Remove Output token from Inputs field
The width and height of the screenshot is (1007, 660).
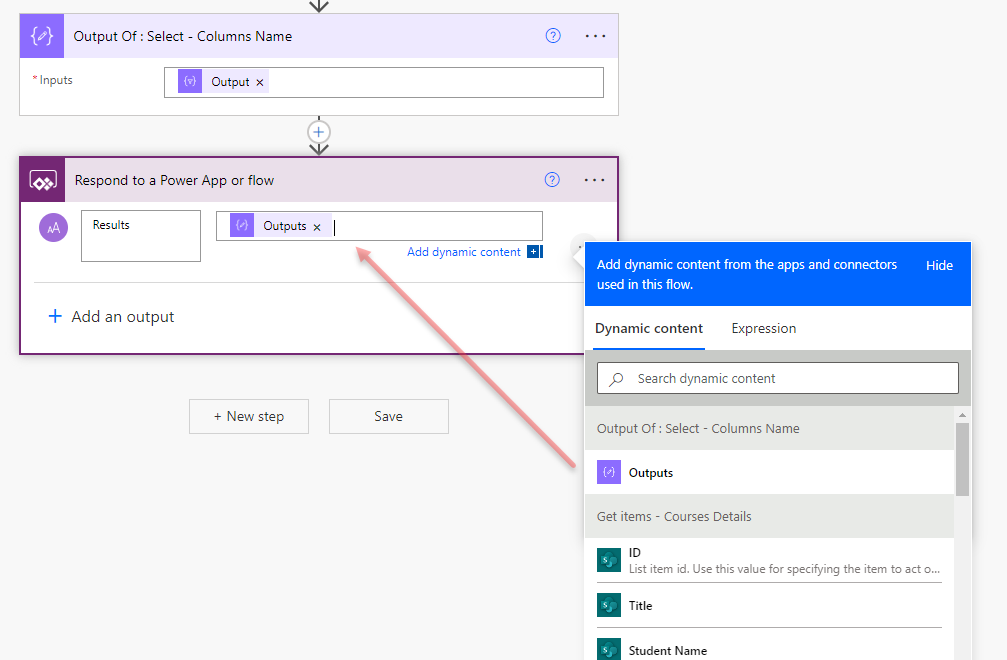260,83
